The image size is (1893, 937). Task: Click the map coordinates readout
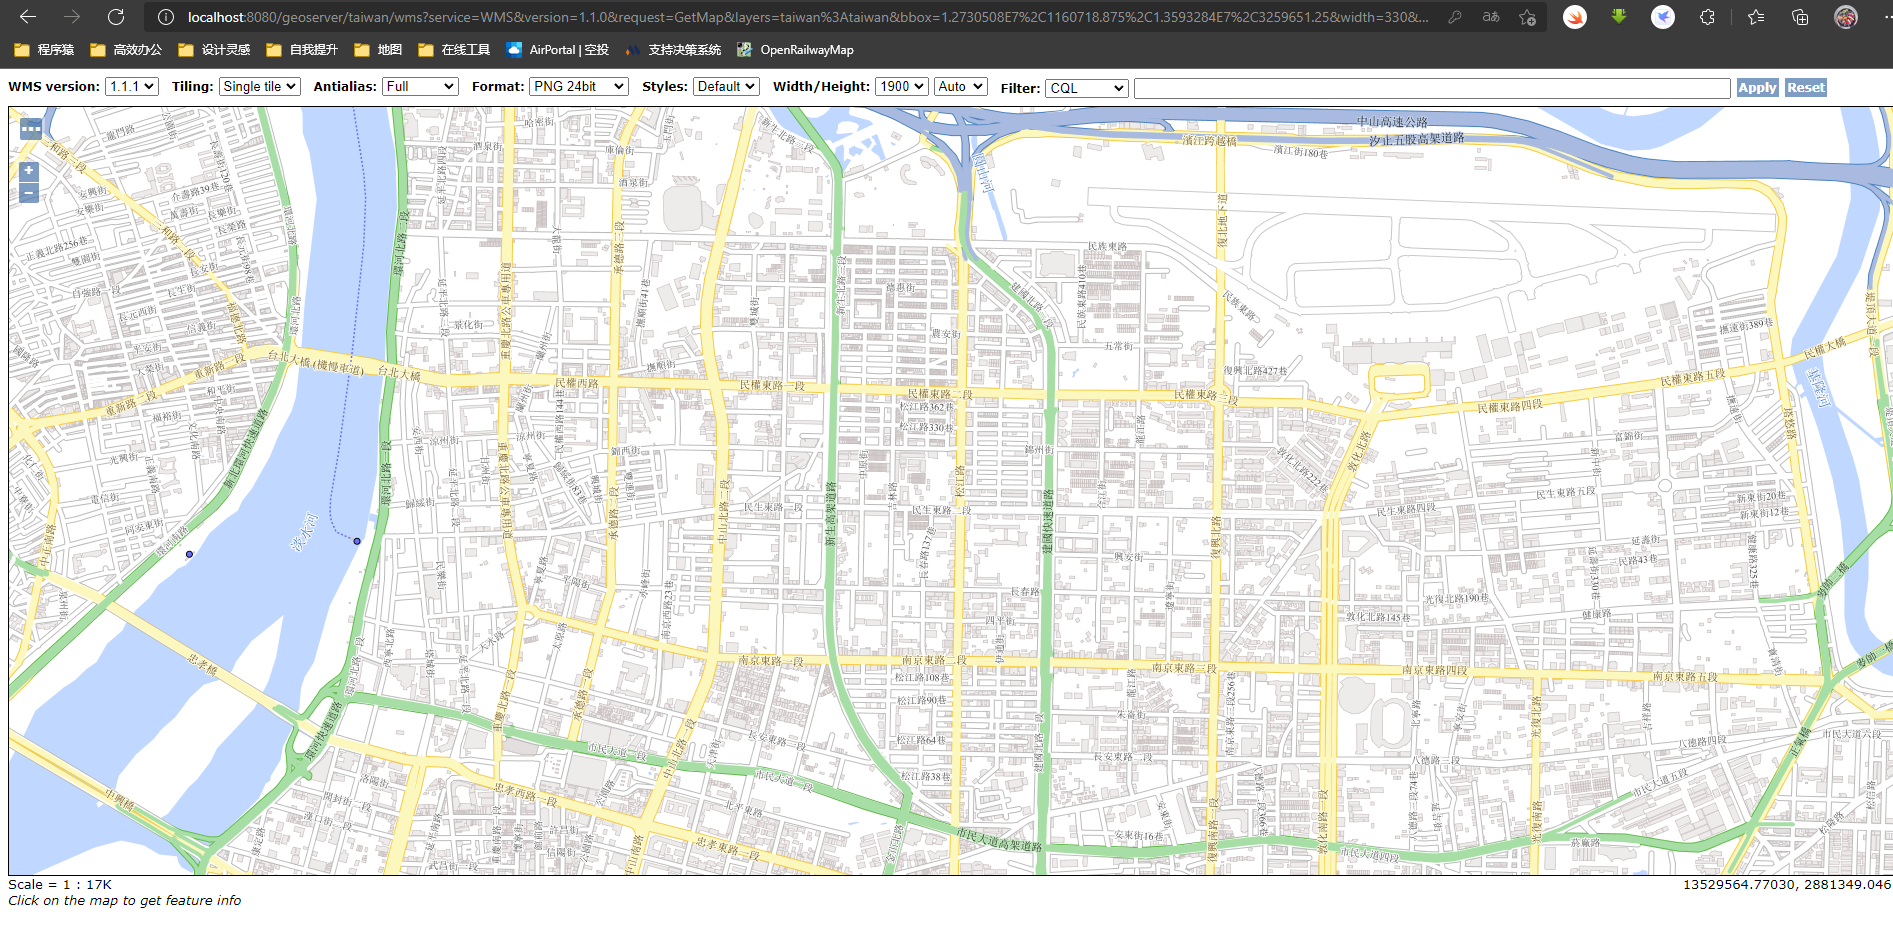(x=1787, y=885)
